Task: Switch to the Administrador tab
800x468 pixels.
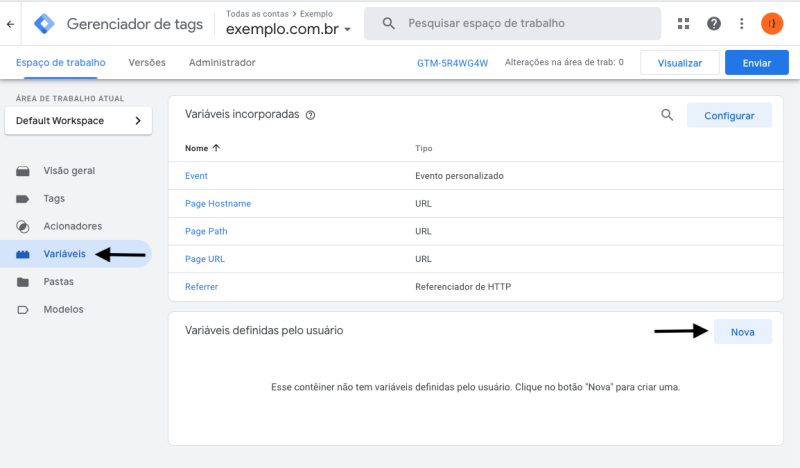Action: [x=222, y=62]
